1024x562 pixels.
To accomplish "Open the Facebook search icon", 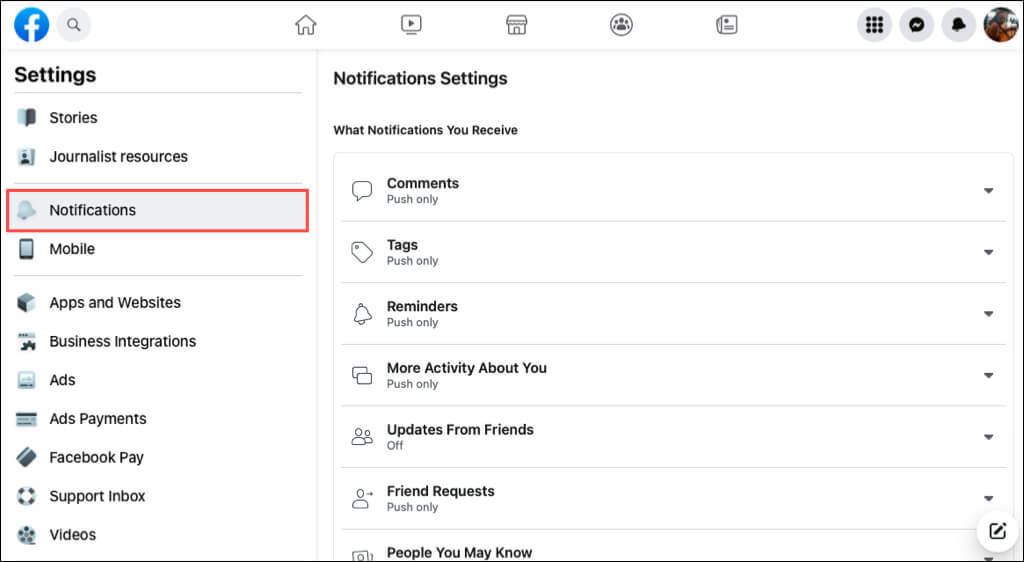I will coord(74,25).
